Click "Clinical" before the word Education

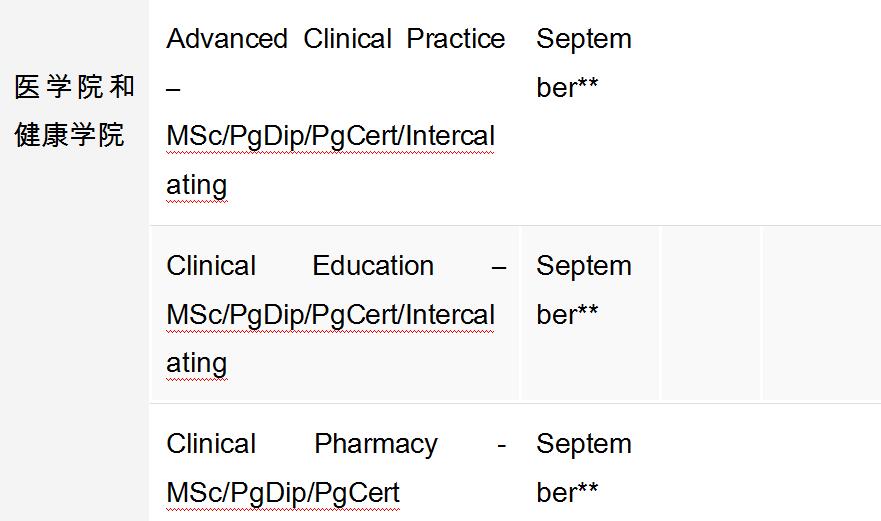coord(211,266)
